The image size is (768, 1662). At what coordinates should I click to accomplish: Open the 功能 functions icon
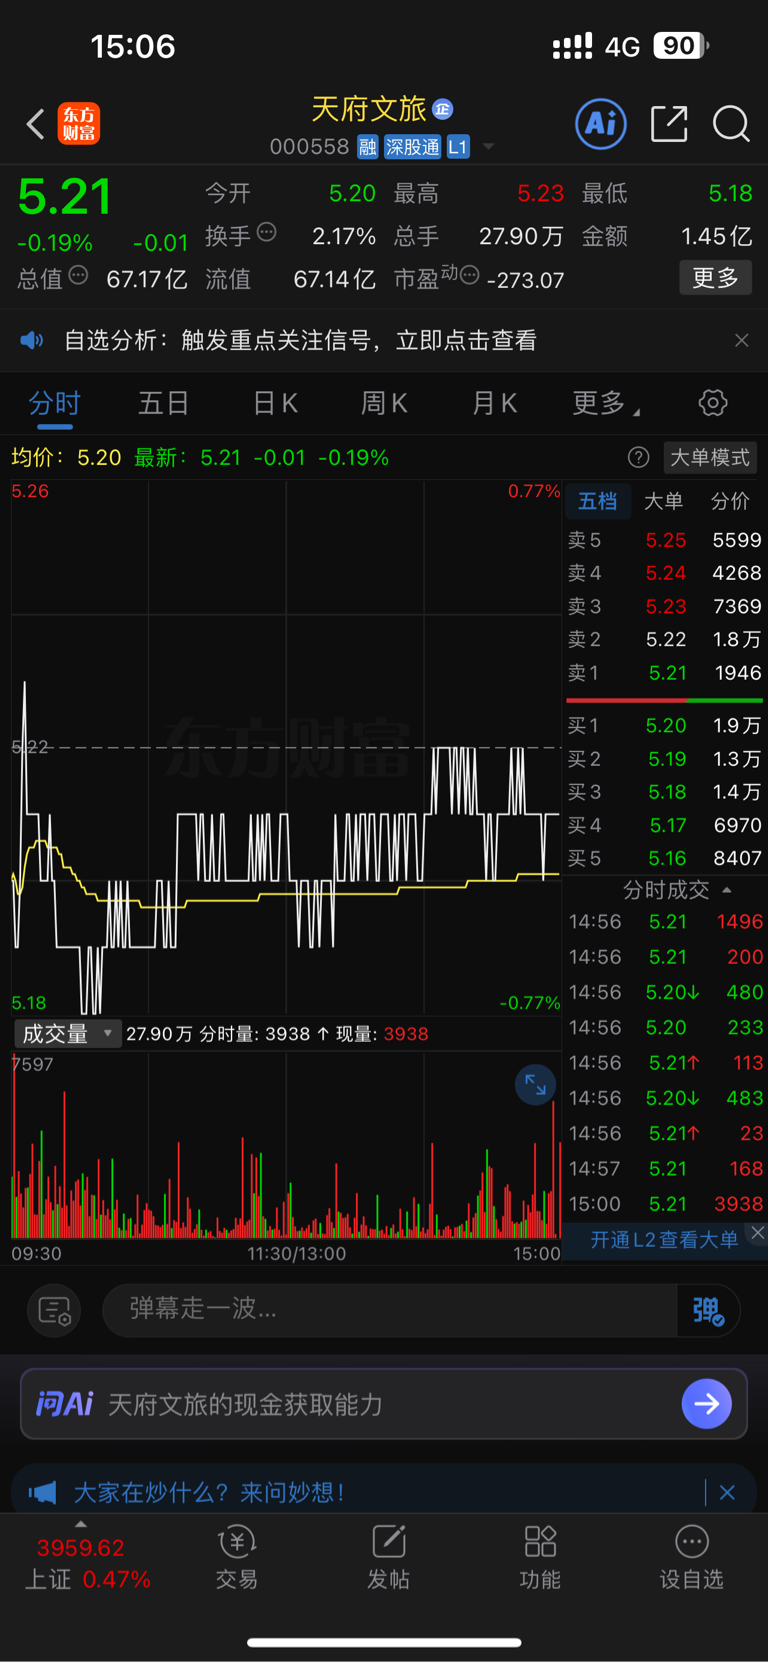coord(540,1558)
